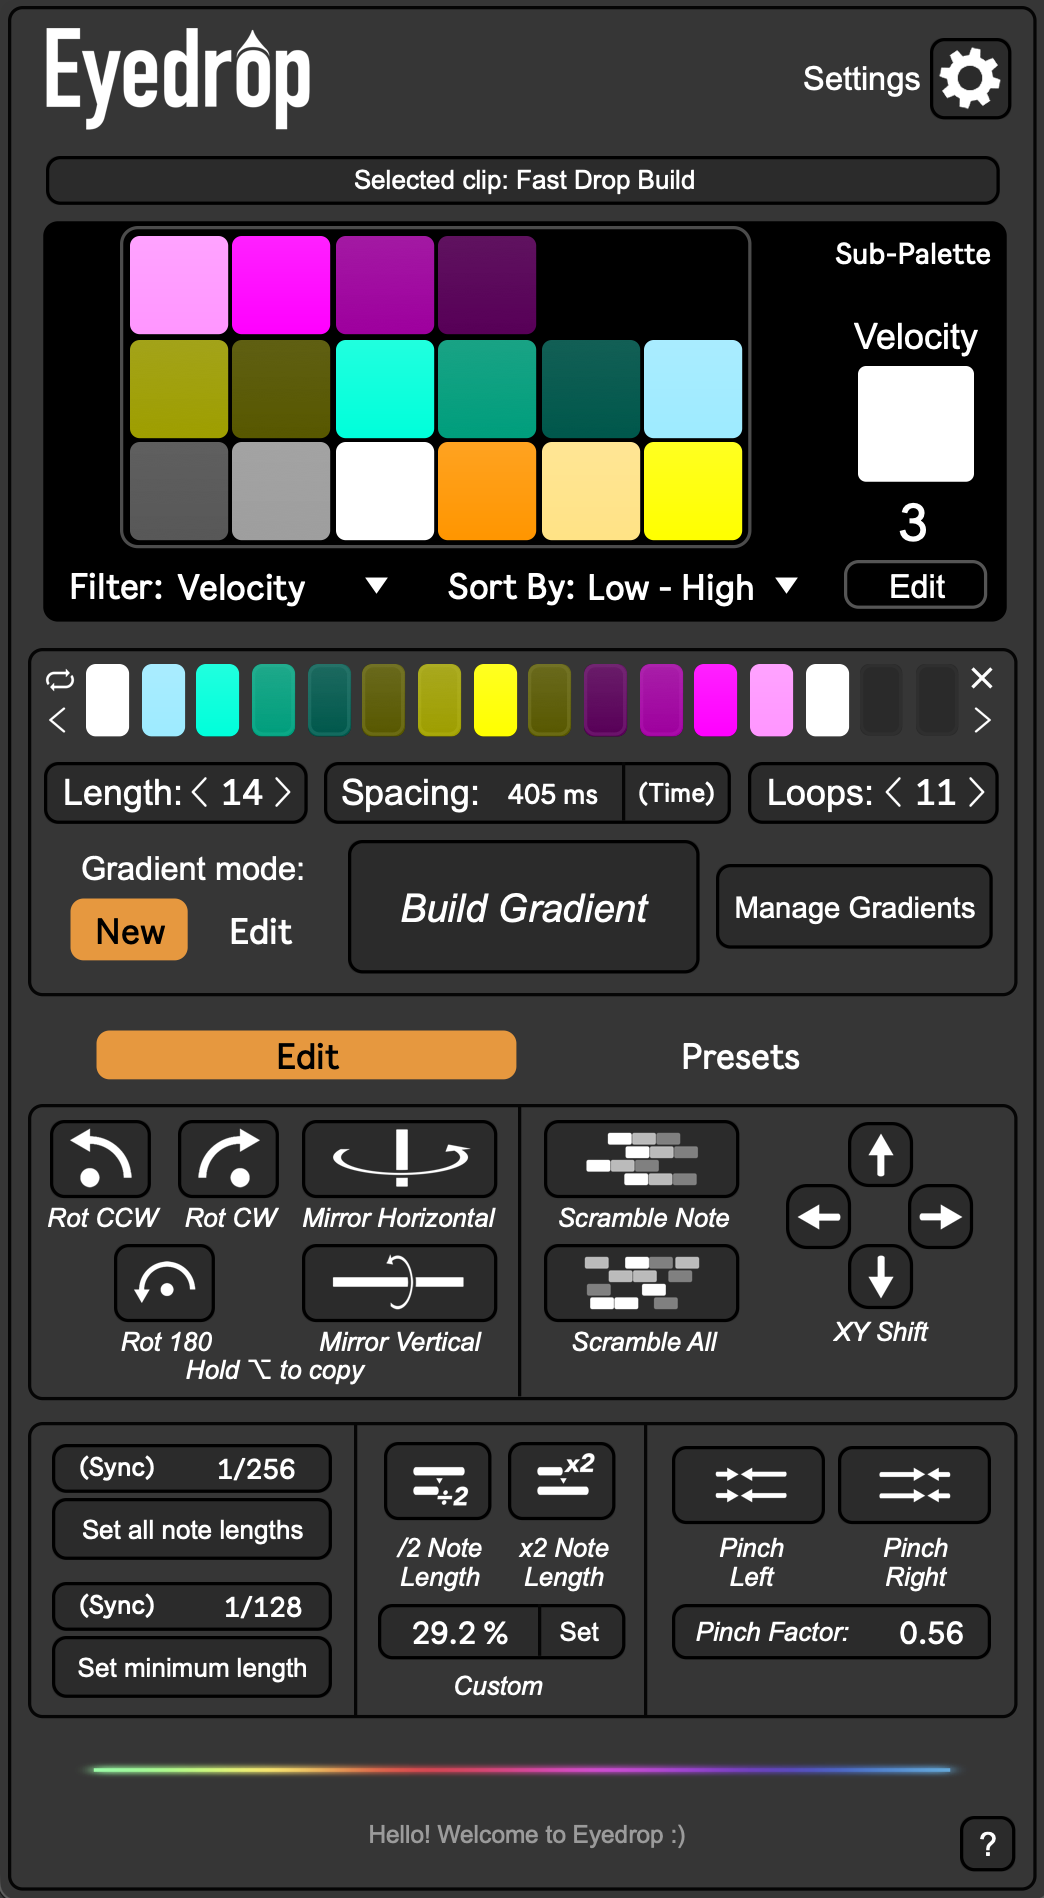This screenshot has width=1044, height=1898.
Task: Pick the orange palette swatch
Action: pos(487,491)
